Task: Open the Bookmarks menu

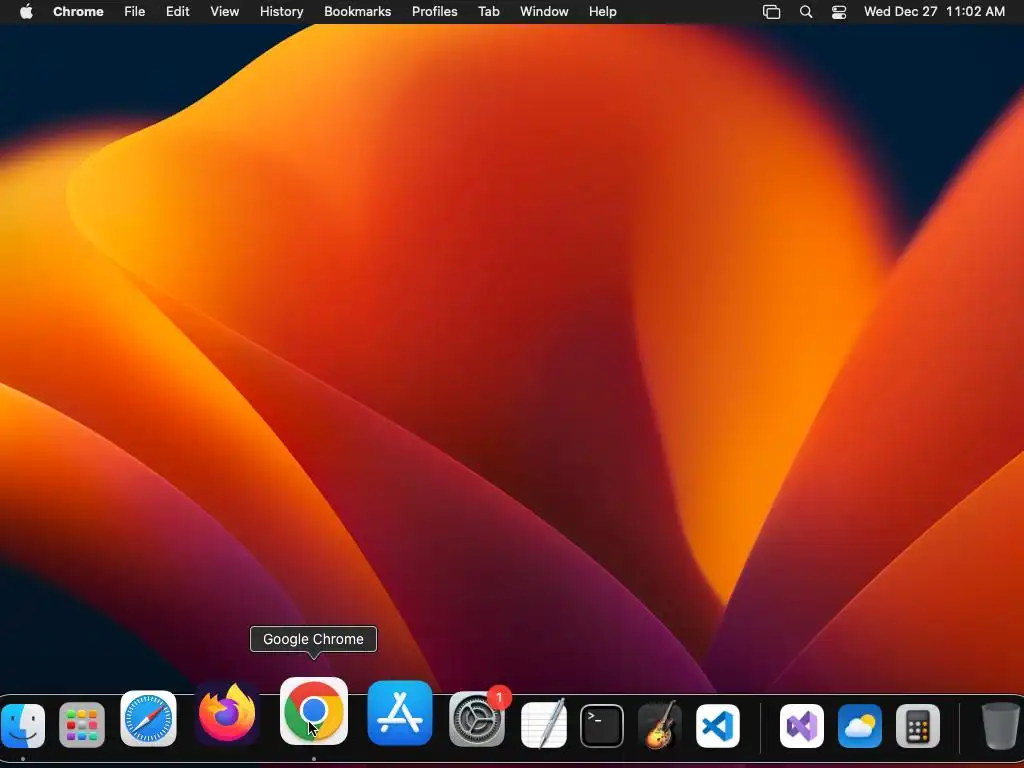Action: [357, 12]
